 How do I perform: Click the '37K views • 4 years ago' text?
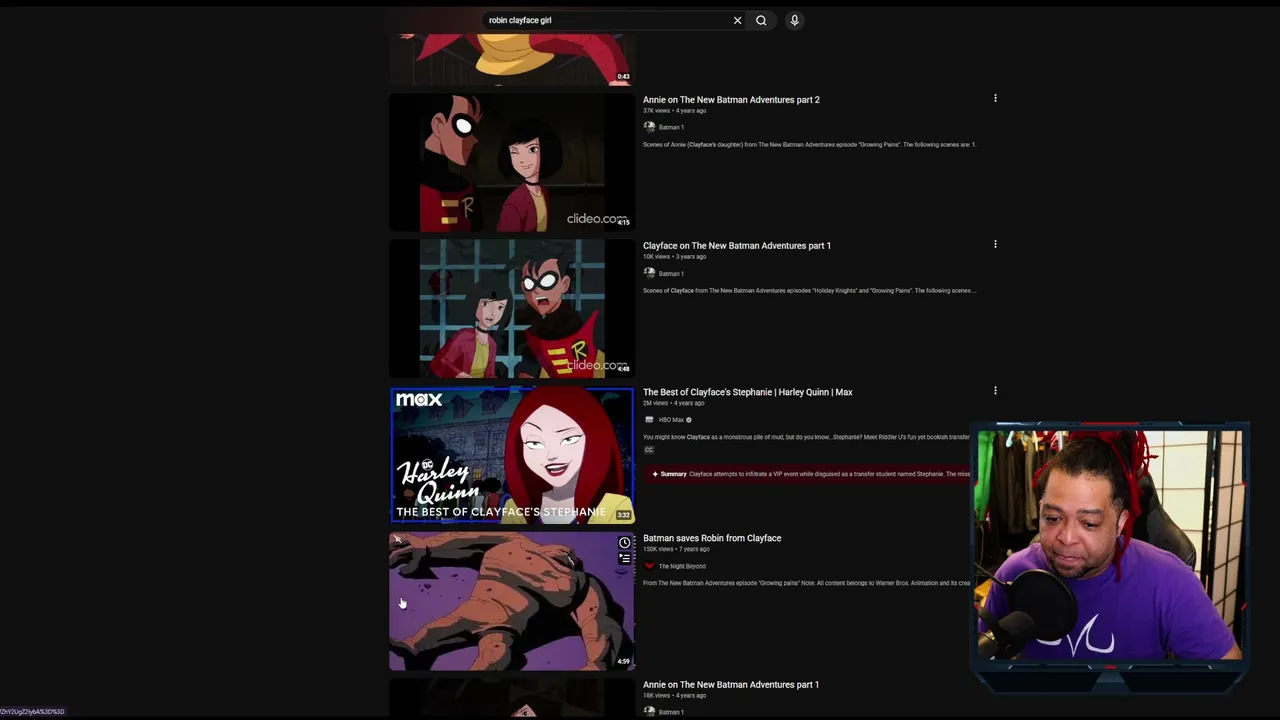[x=674, y=111]
